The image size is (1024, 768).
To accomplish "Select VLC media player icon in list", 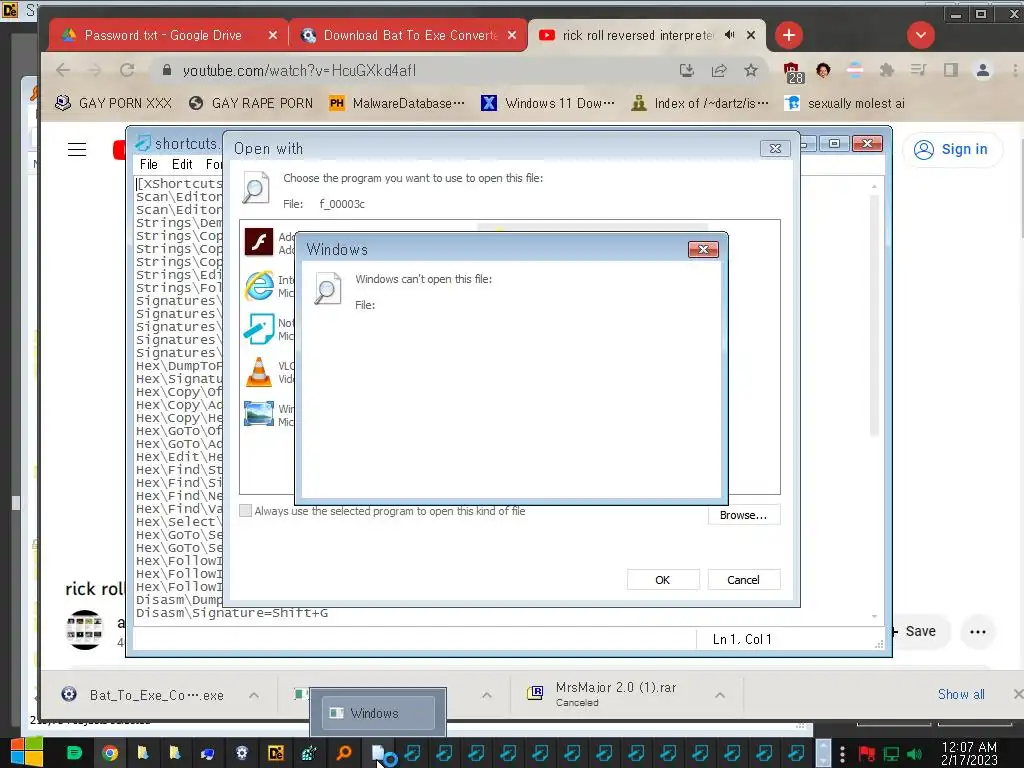I will pyautogui.click(x=259, y=372).
